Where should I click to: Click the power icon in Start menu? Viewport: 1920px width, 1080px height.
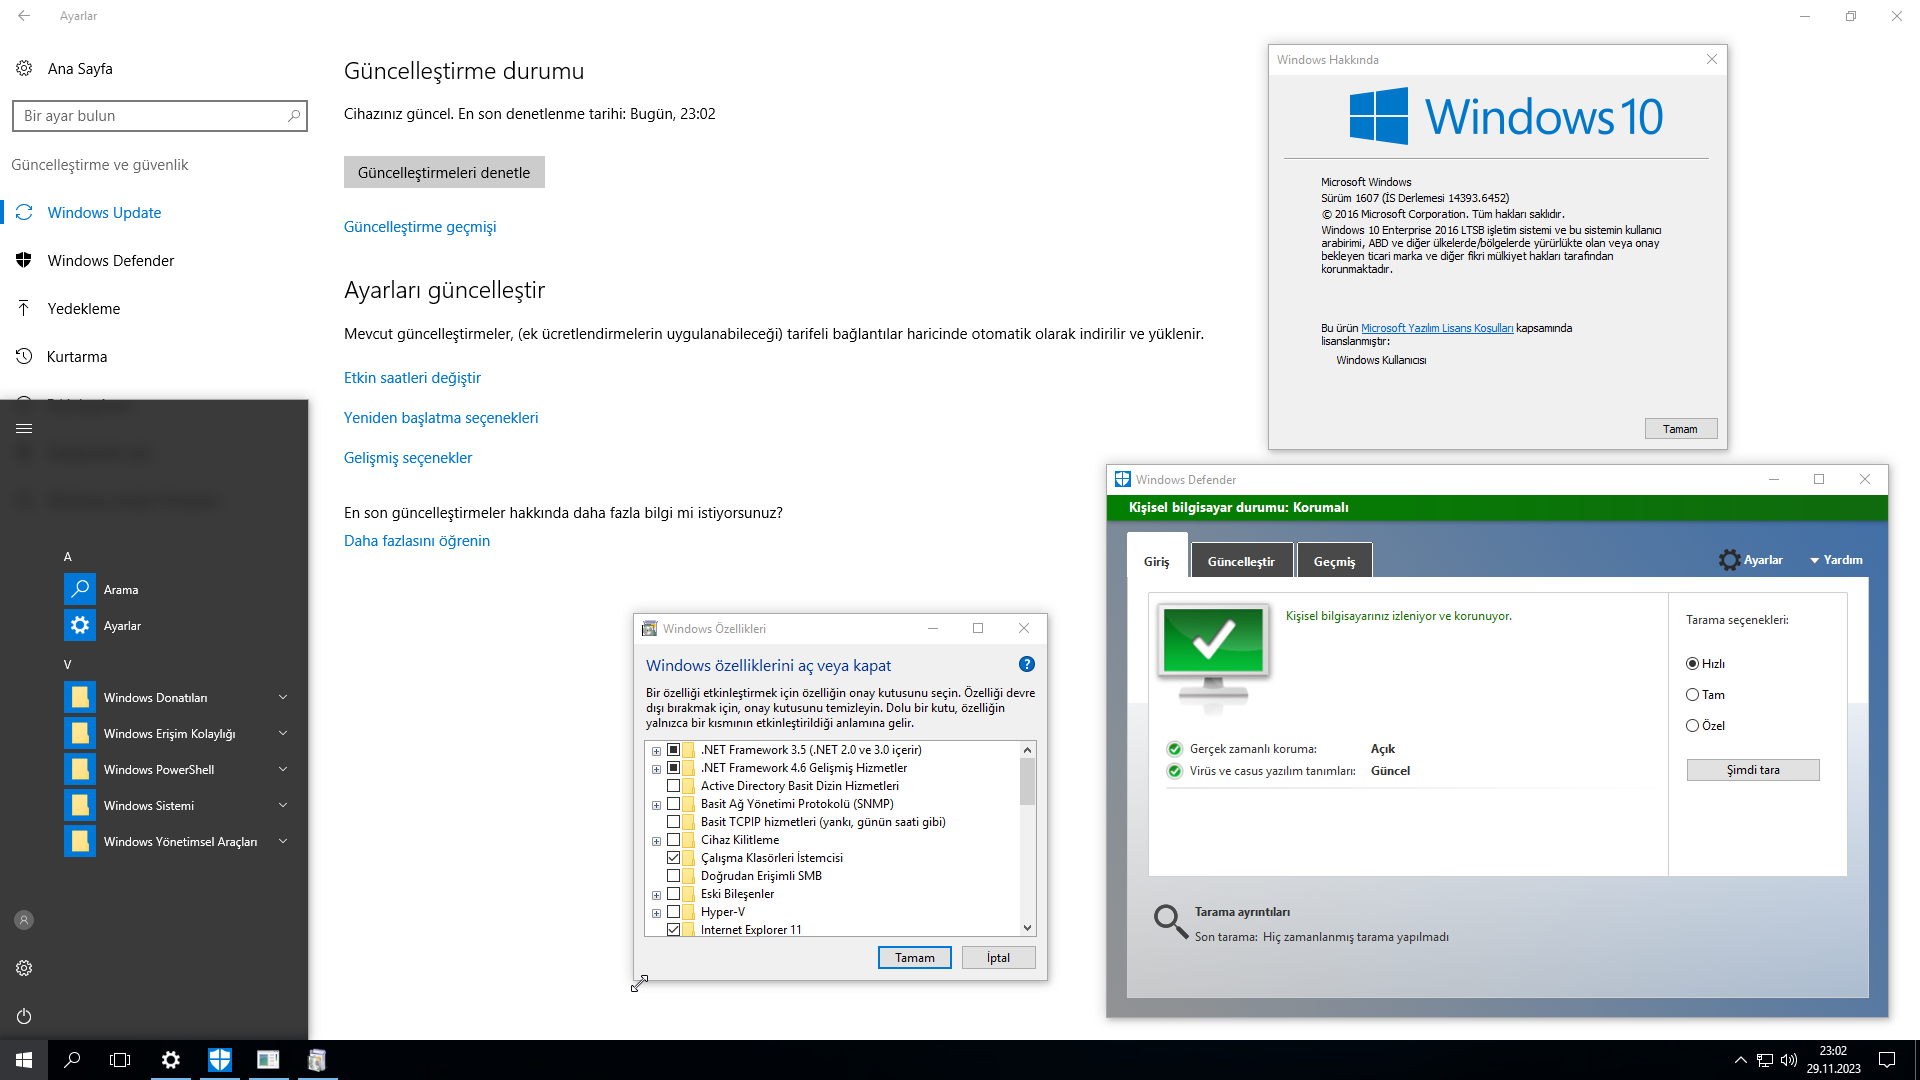(x=24, y=1016)
